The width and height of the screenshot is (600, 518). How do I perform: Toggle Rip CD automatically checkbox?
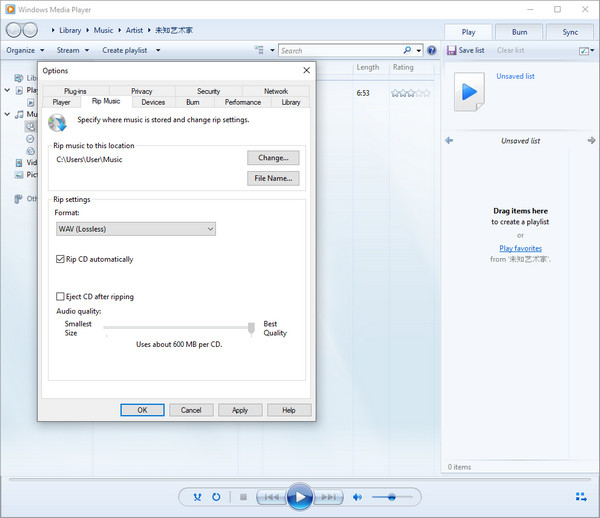tap(60, 259)
